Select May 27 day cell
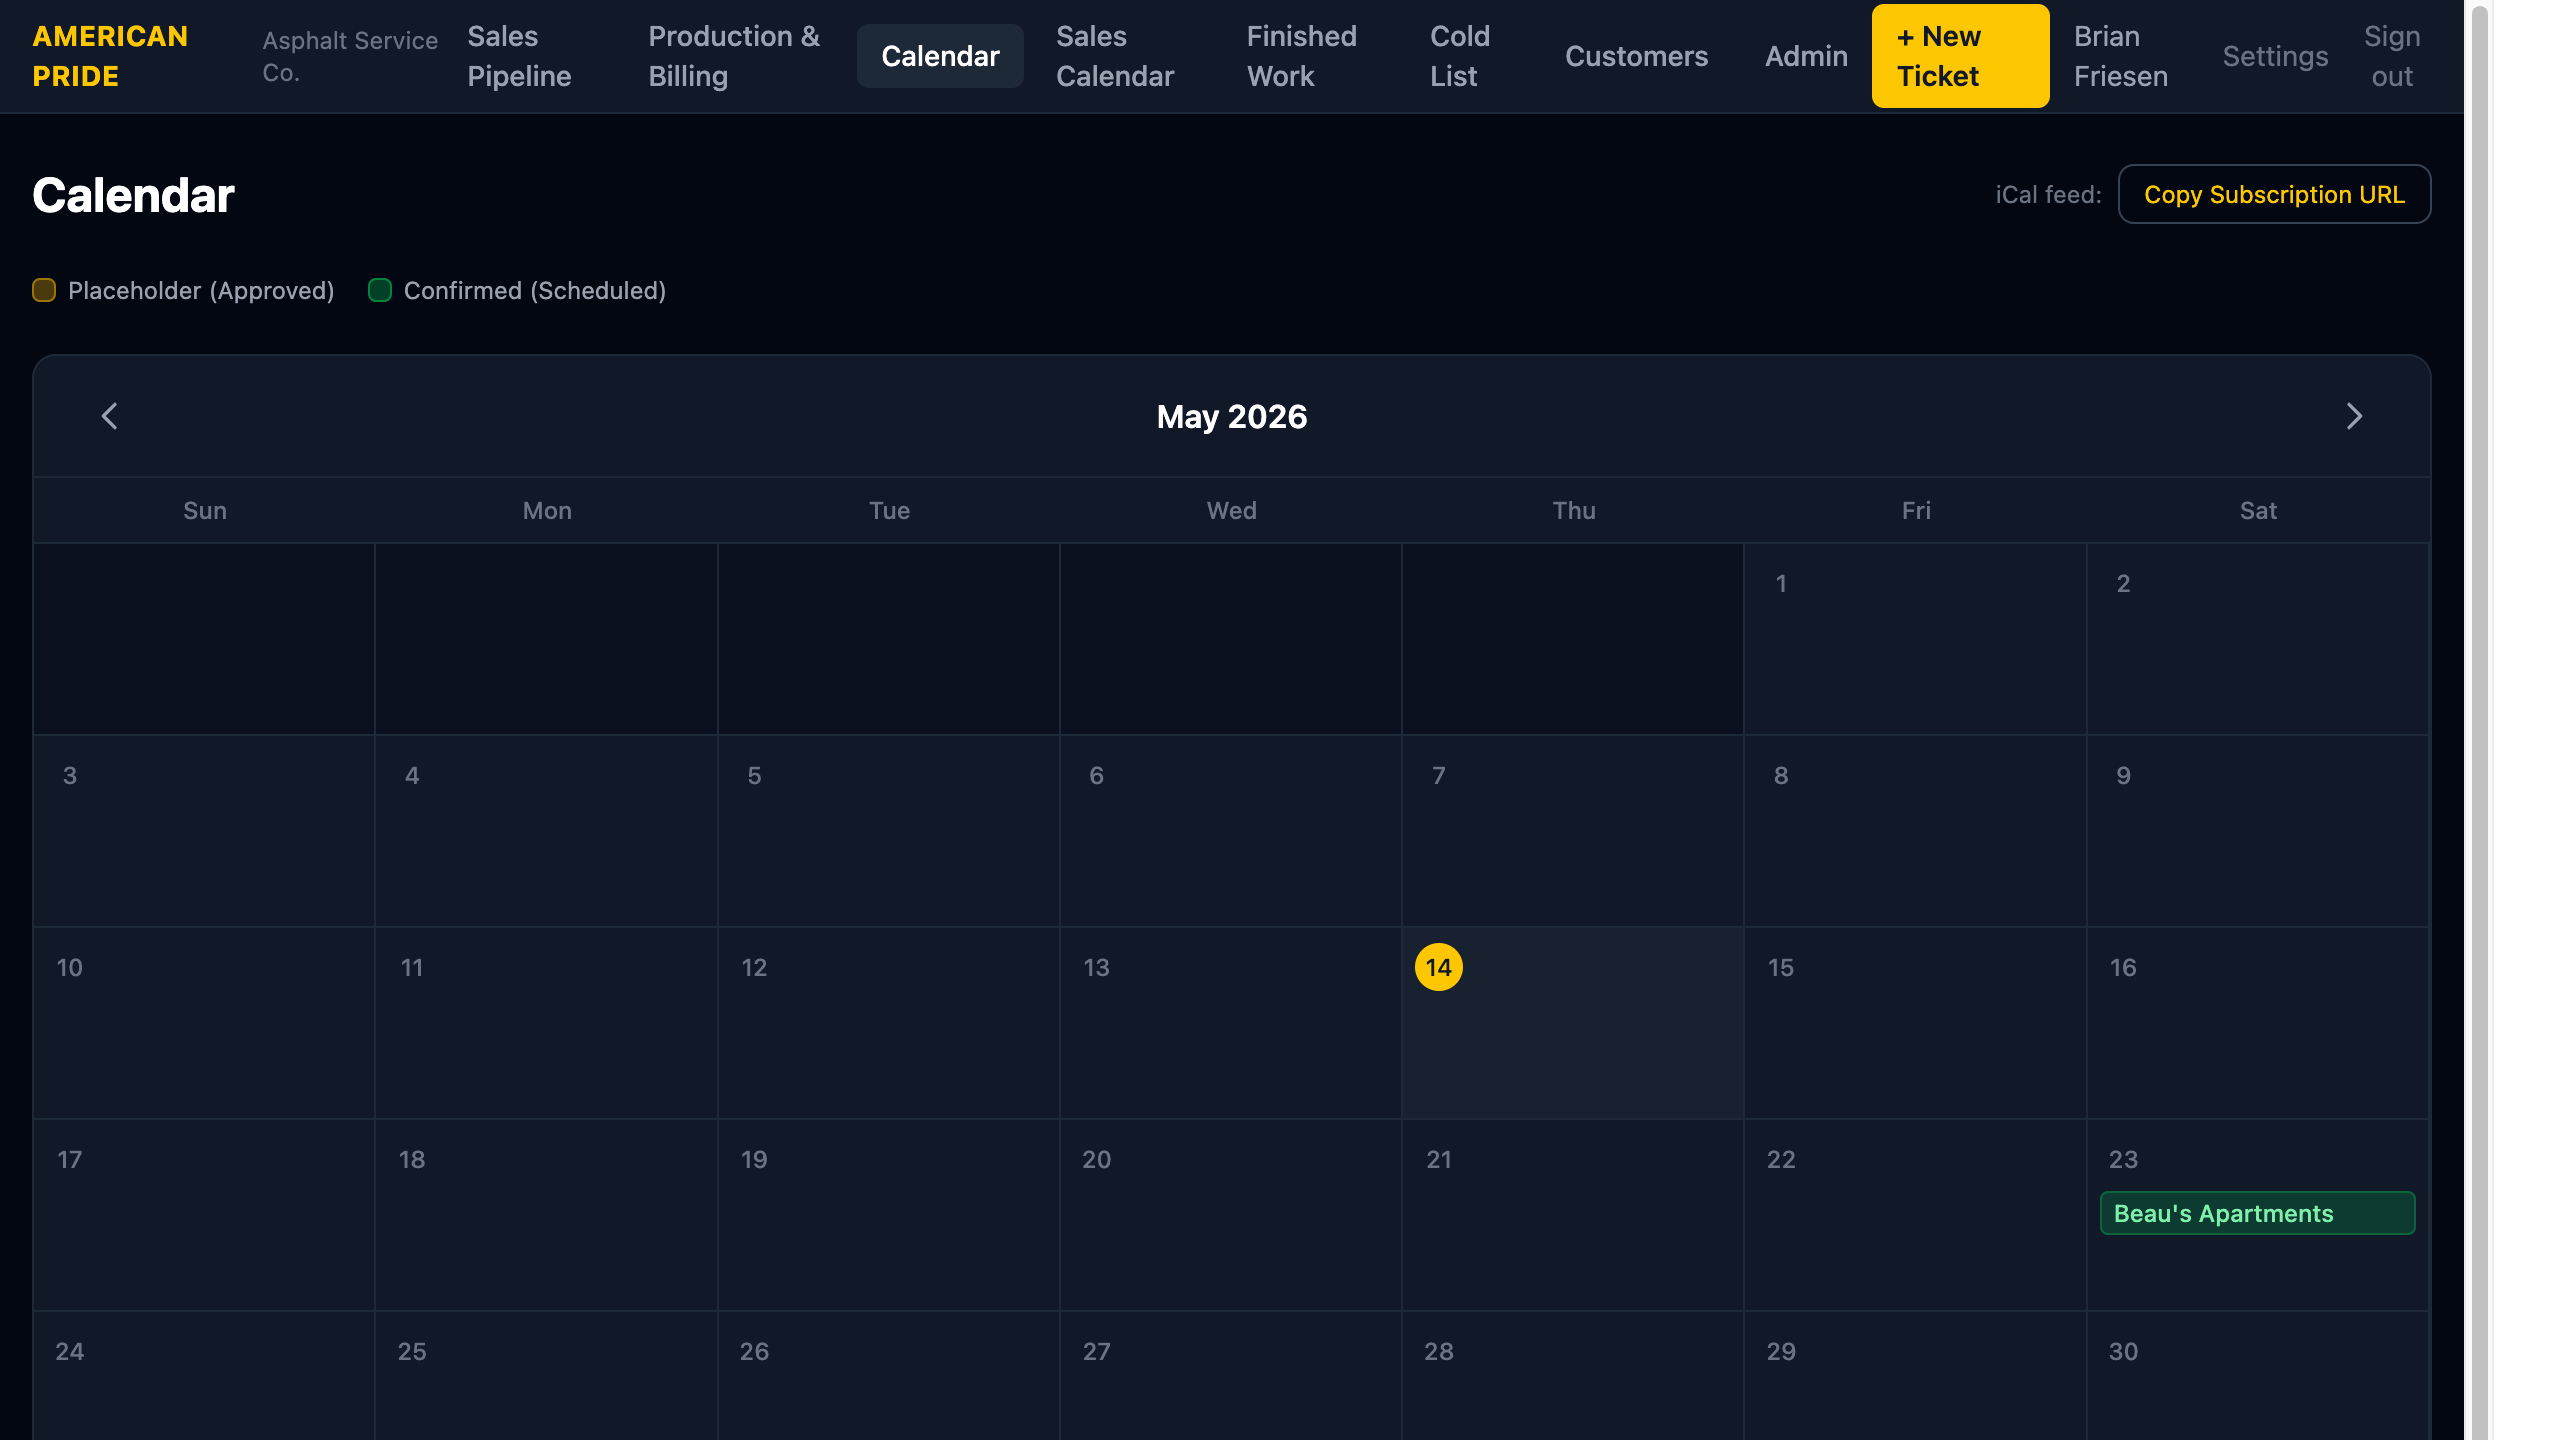 [x=1230, y=1376]
